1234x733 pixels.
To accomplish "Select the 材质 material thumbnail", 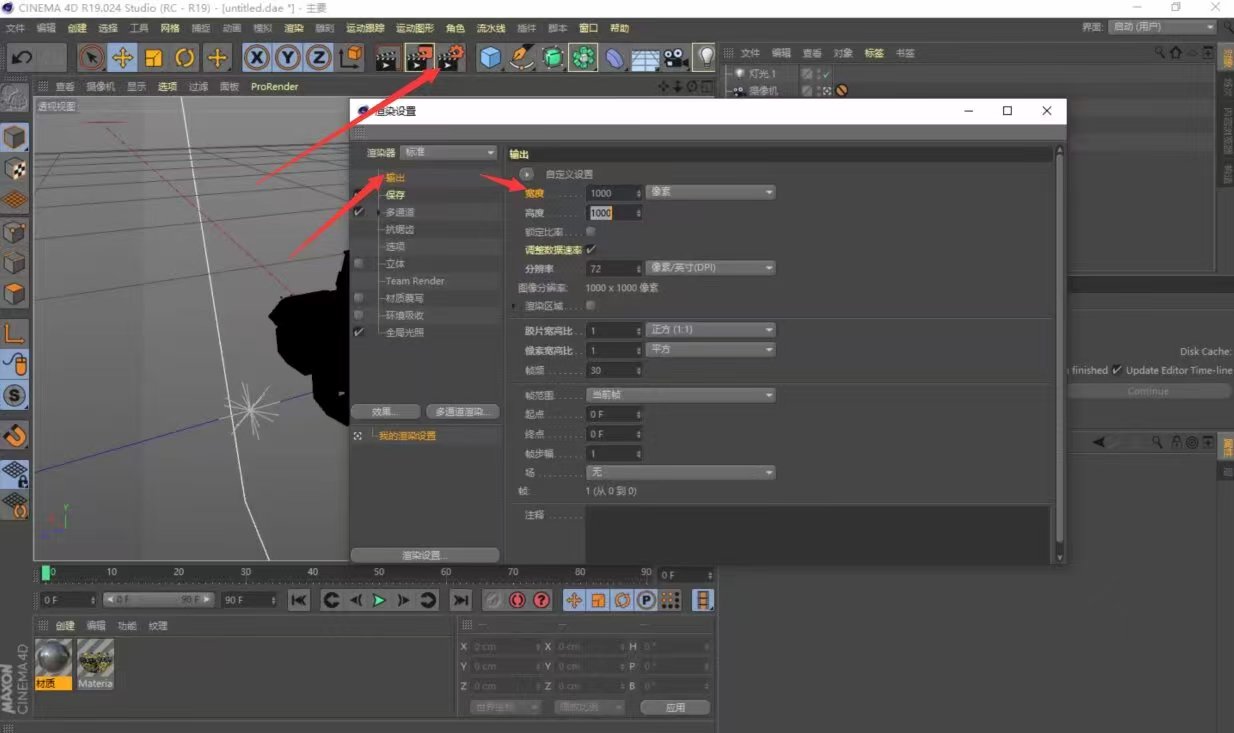I will [x=53, y=664].
